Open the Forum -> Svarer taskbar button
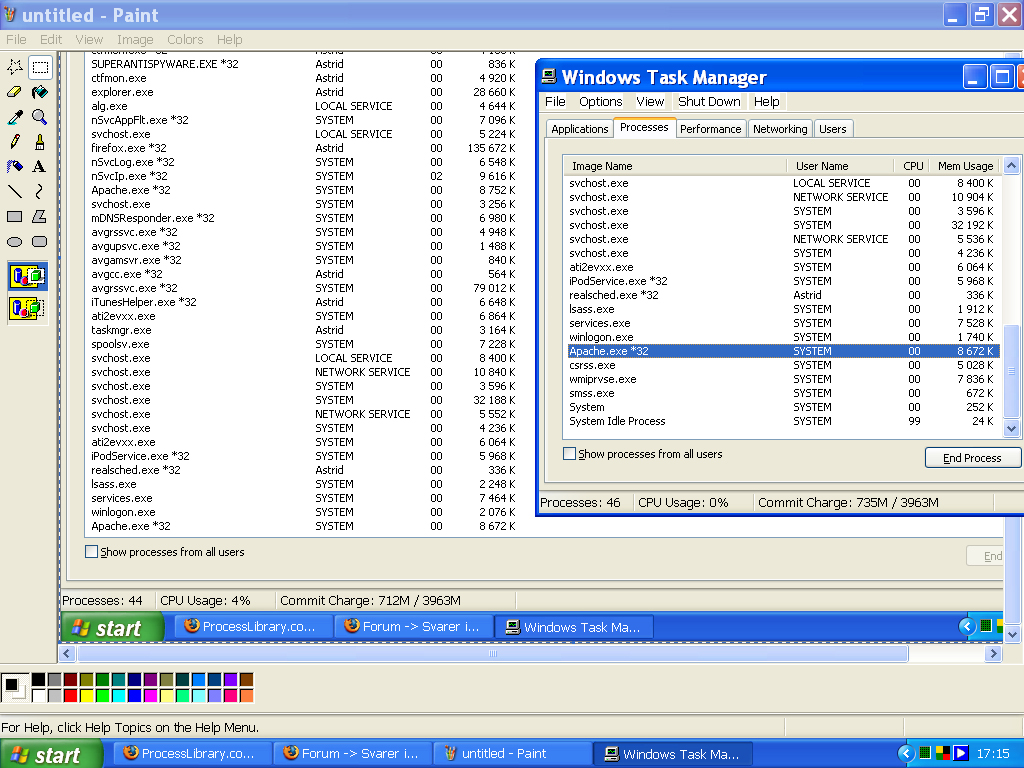The width and height of the screenshot is (1024, 768). pyautogui.click(x=353, y=754)
